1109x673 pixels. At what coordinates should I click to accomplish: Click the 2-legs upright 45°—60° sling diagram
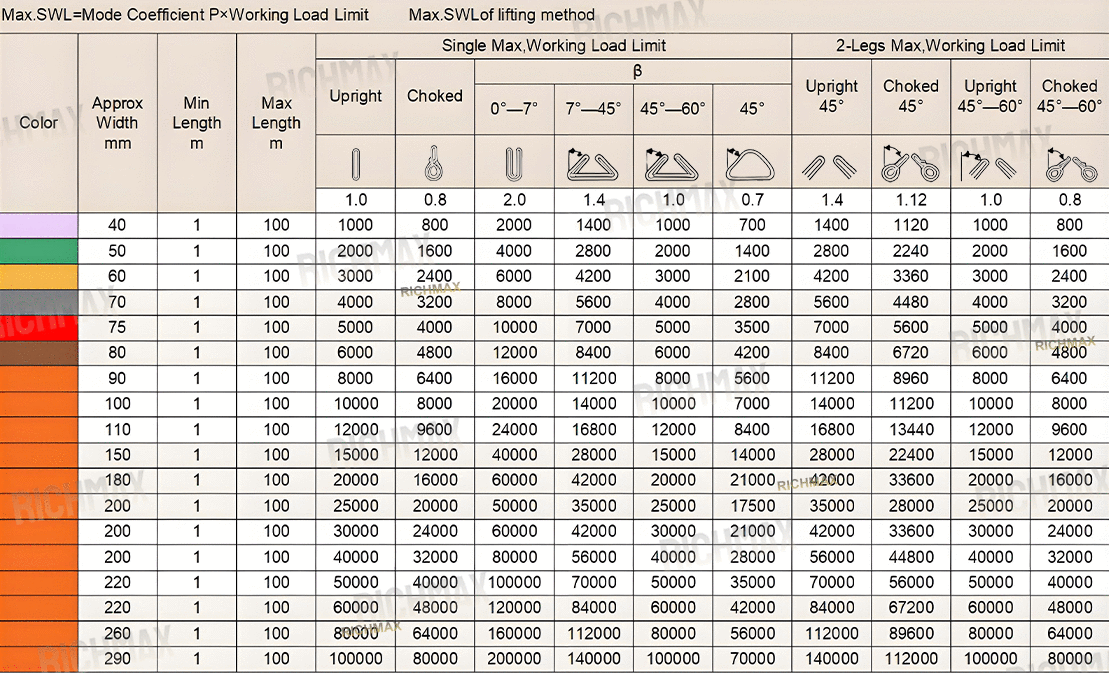[990, 163]
